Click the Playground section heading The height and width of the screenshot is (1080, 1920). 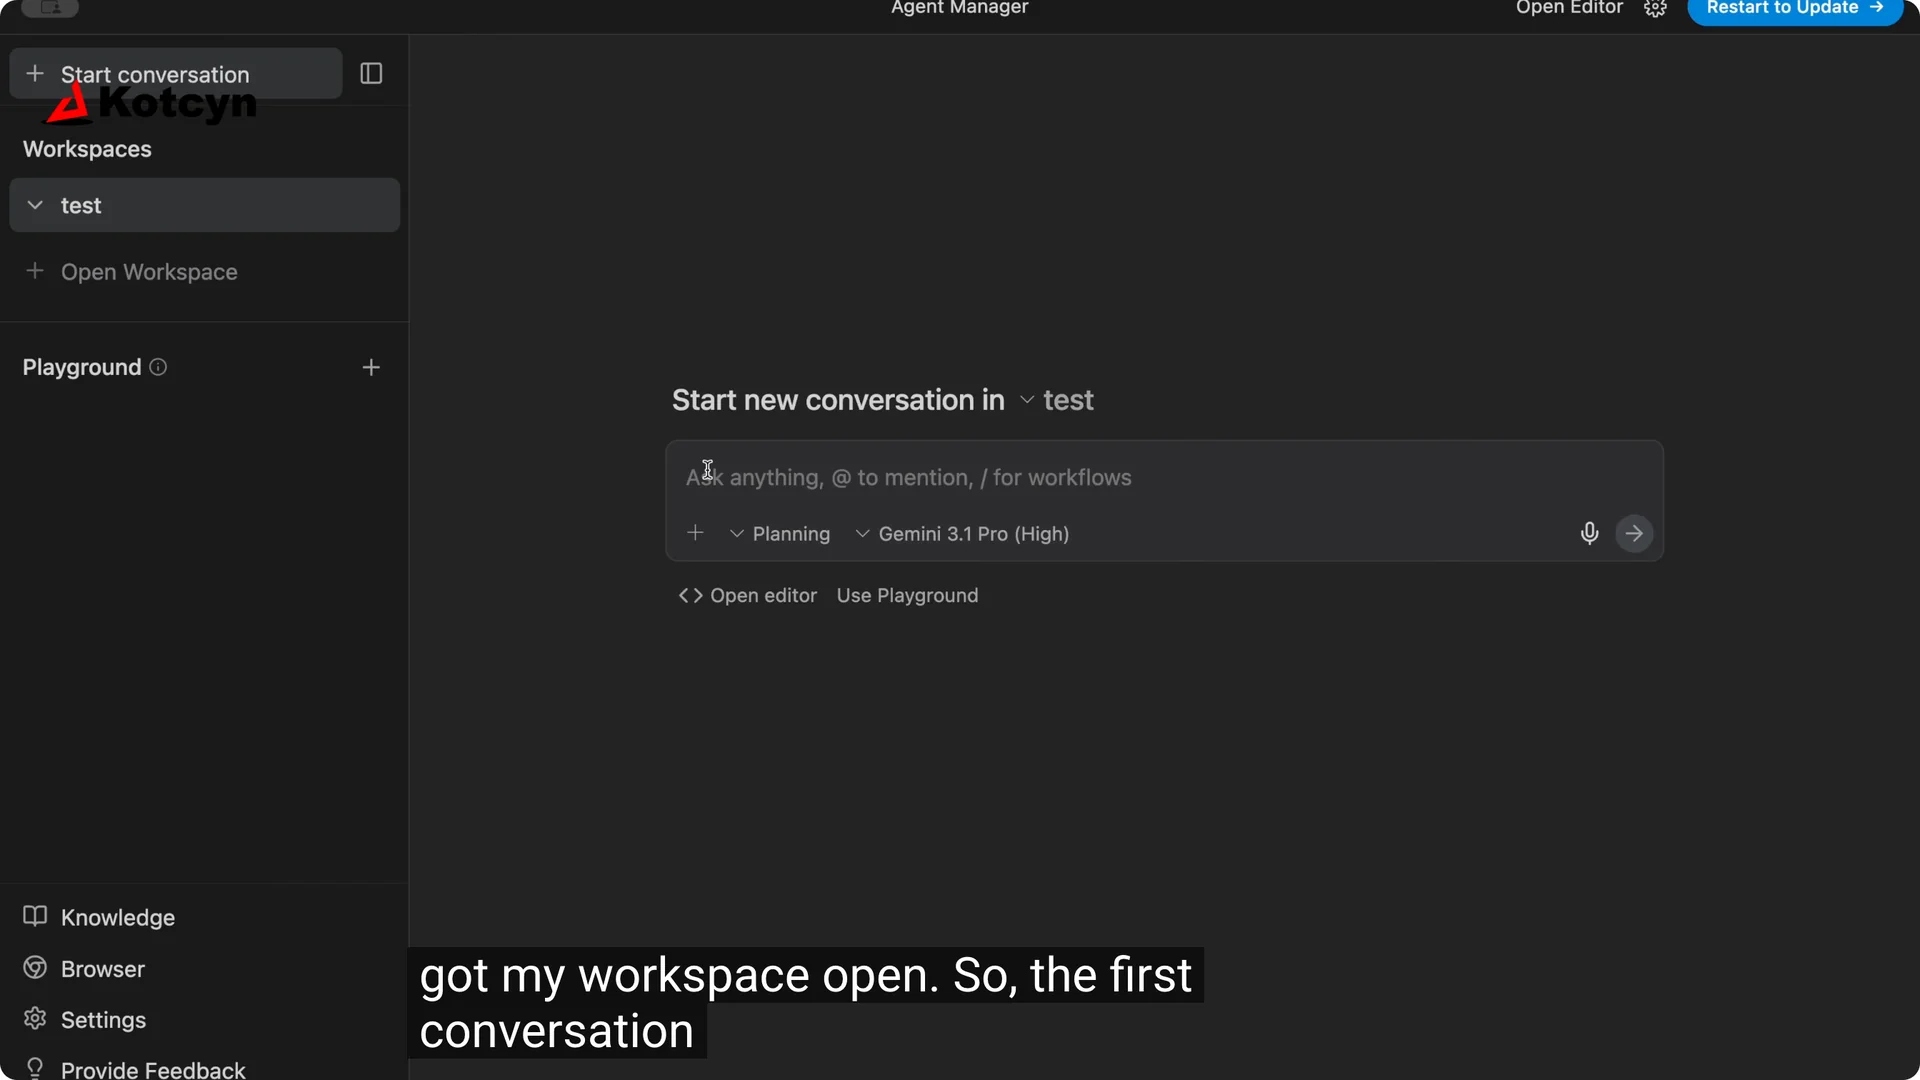[82, 367]
